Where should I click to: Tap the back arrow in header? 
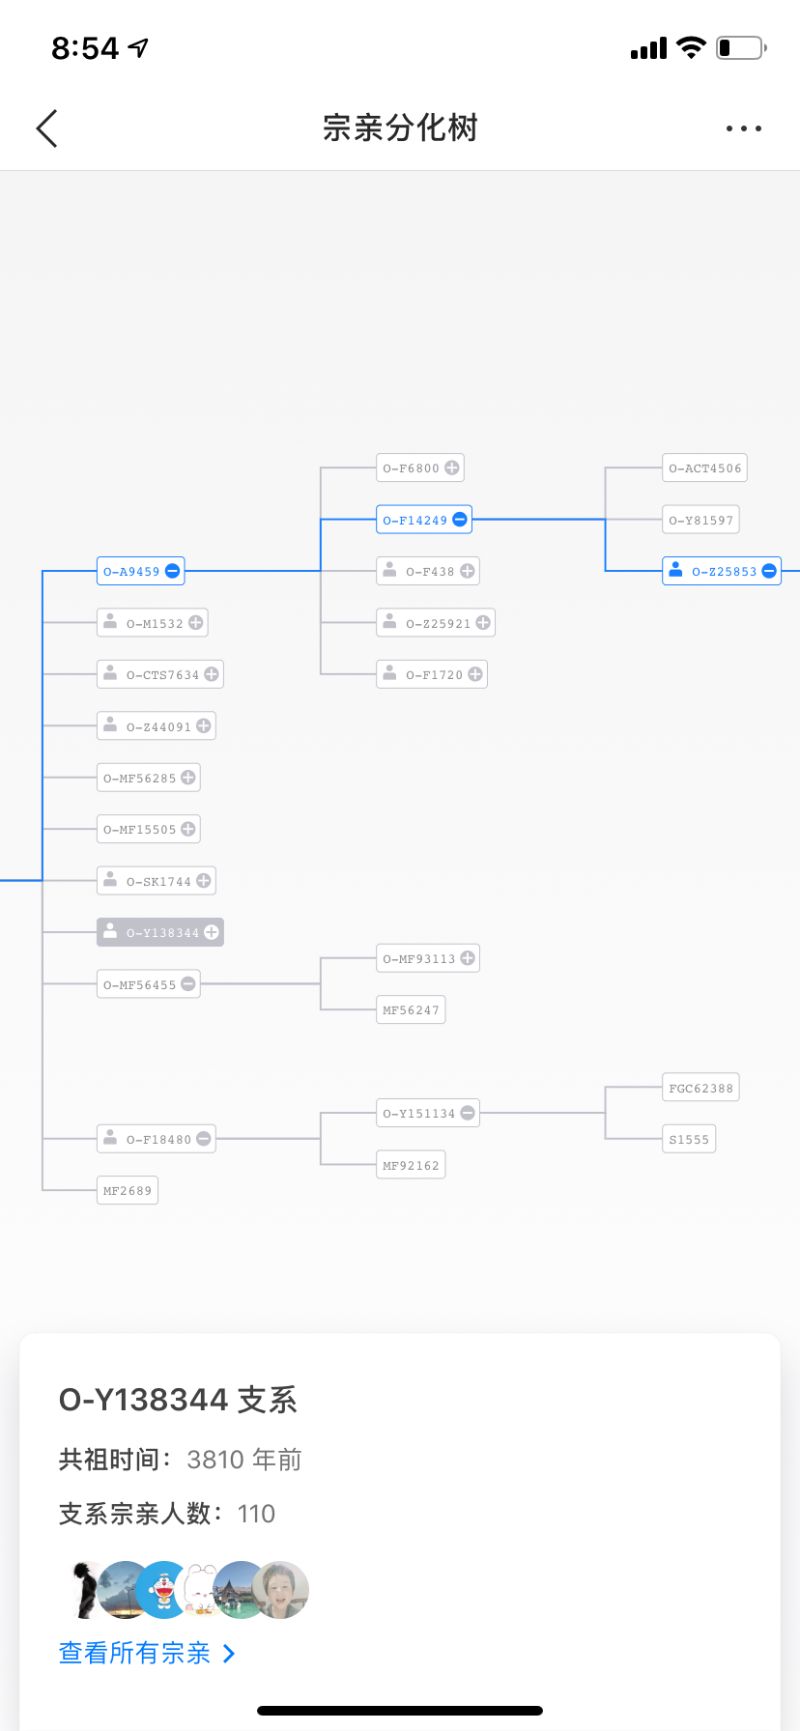click(47, 128)
